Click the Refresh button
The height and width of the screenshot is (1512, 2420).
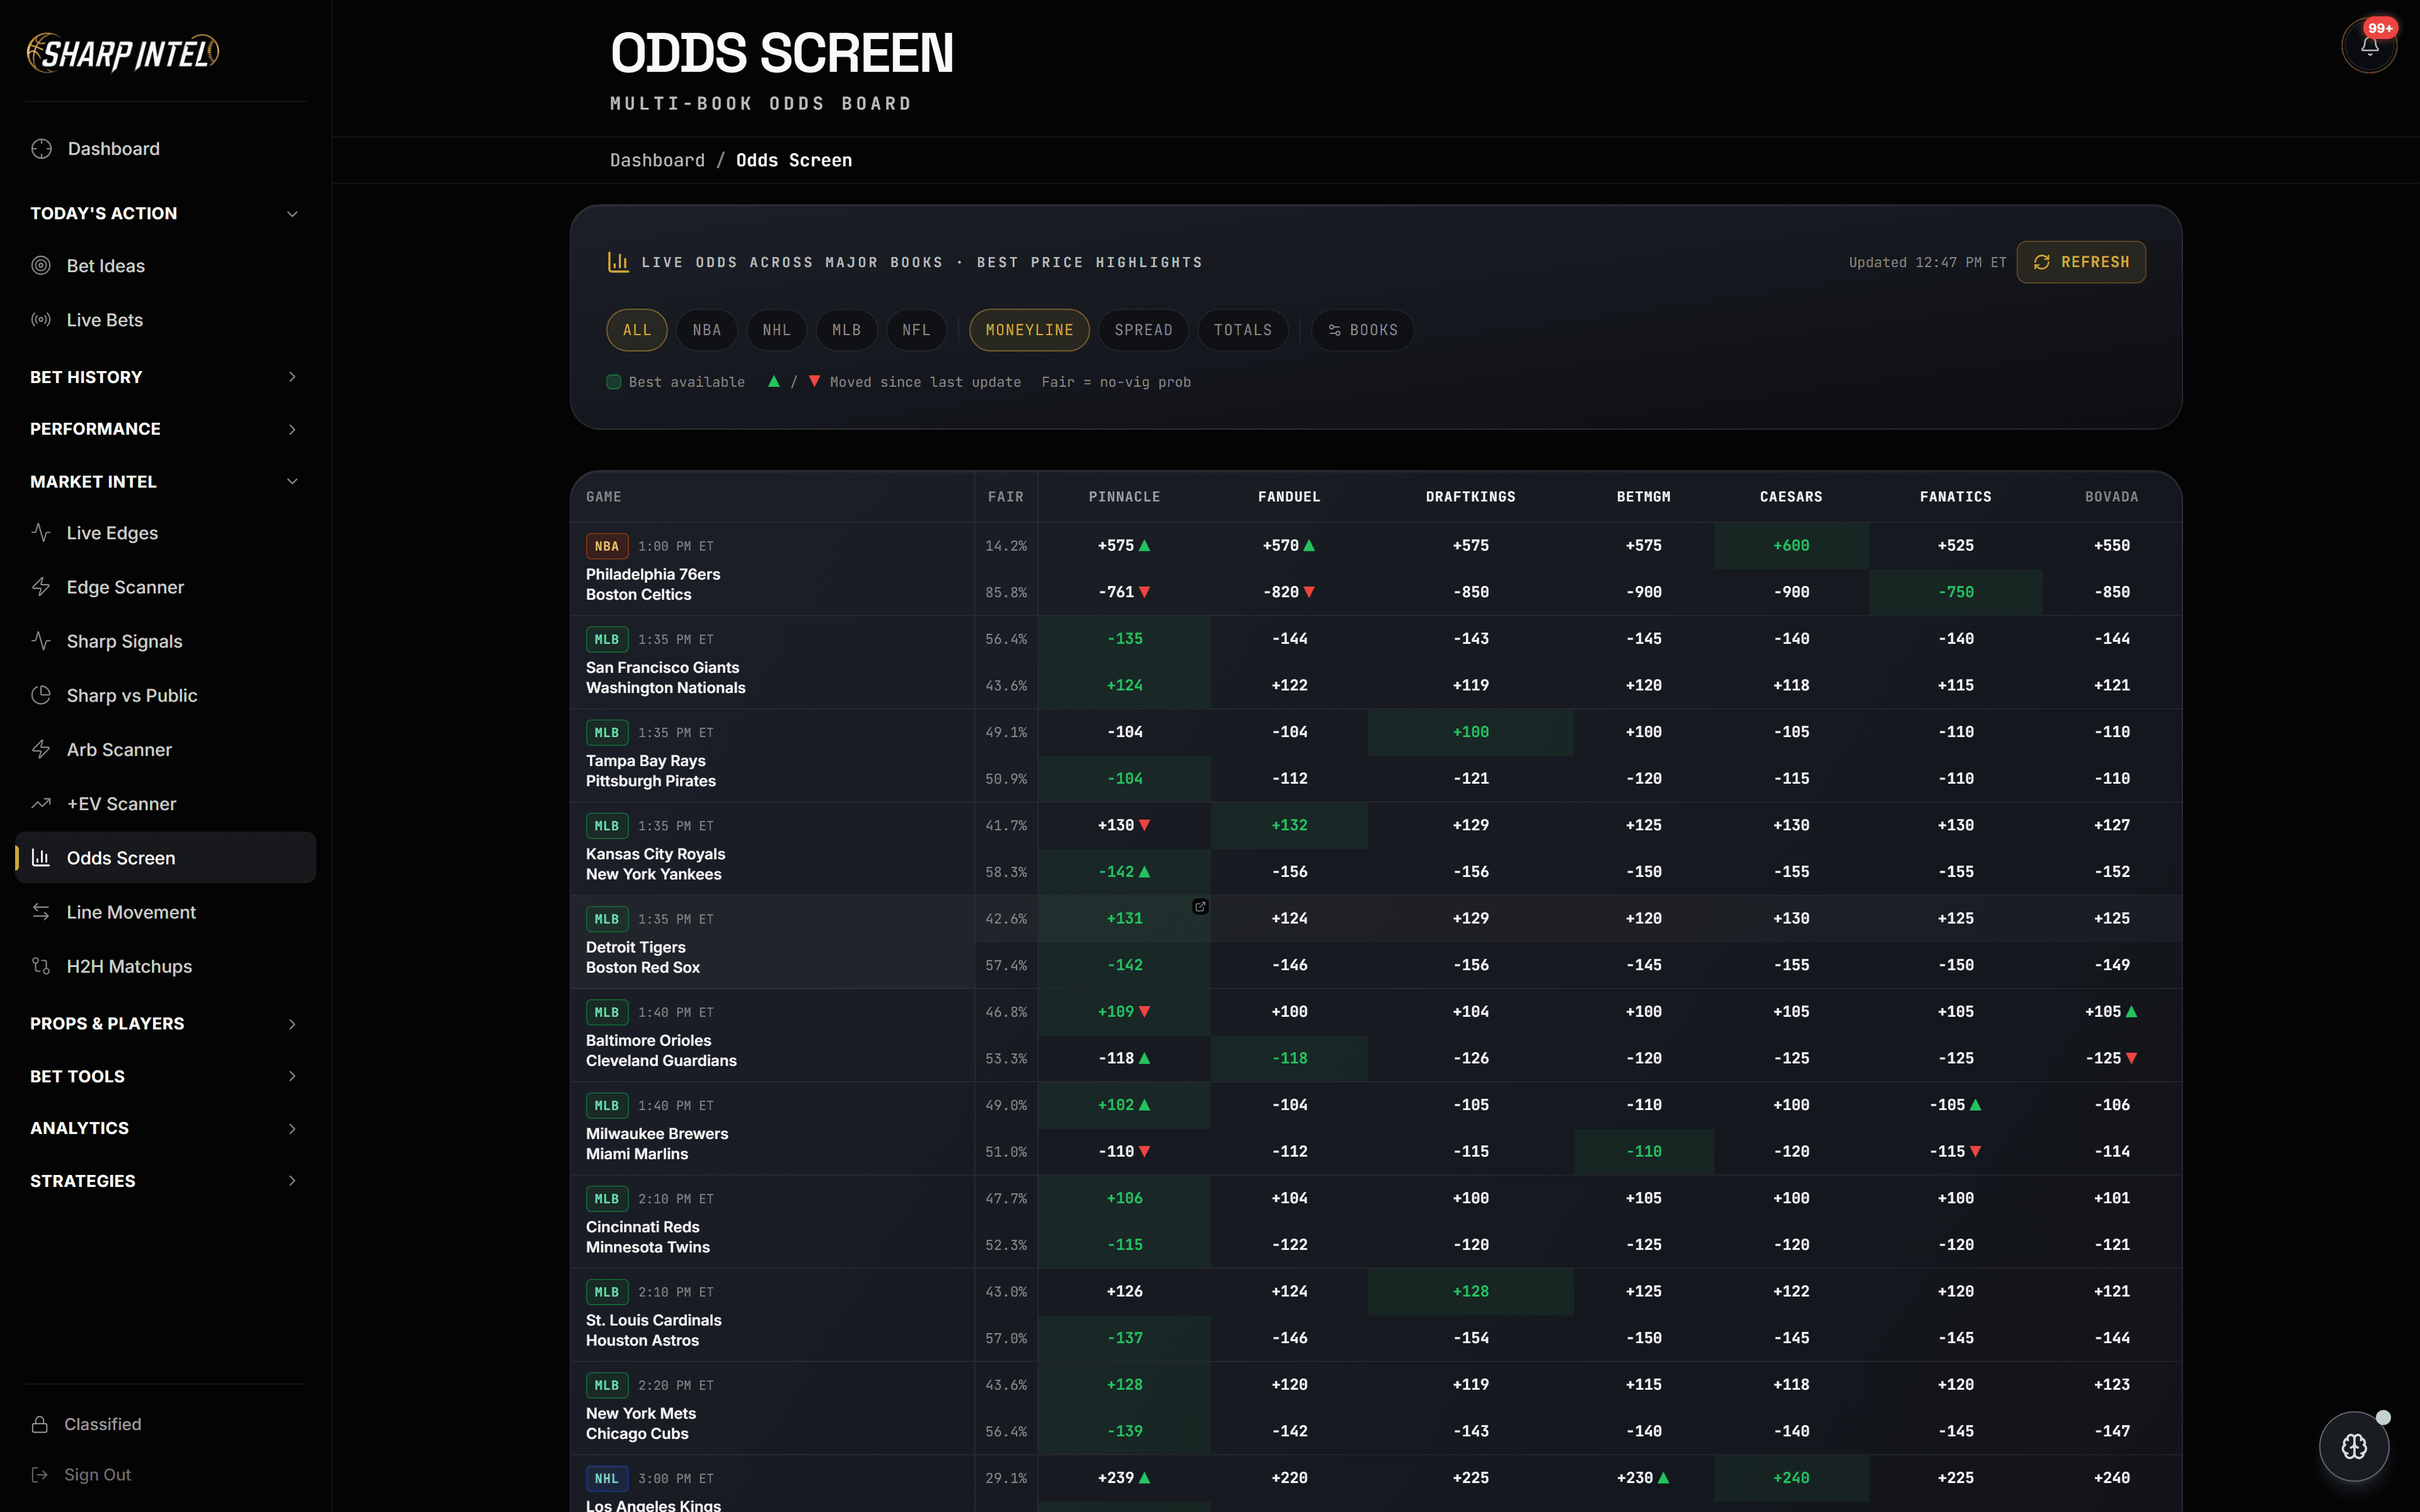pyautogui.click(x=2081, y=262)
